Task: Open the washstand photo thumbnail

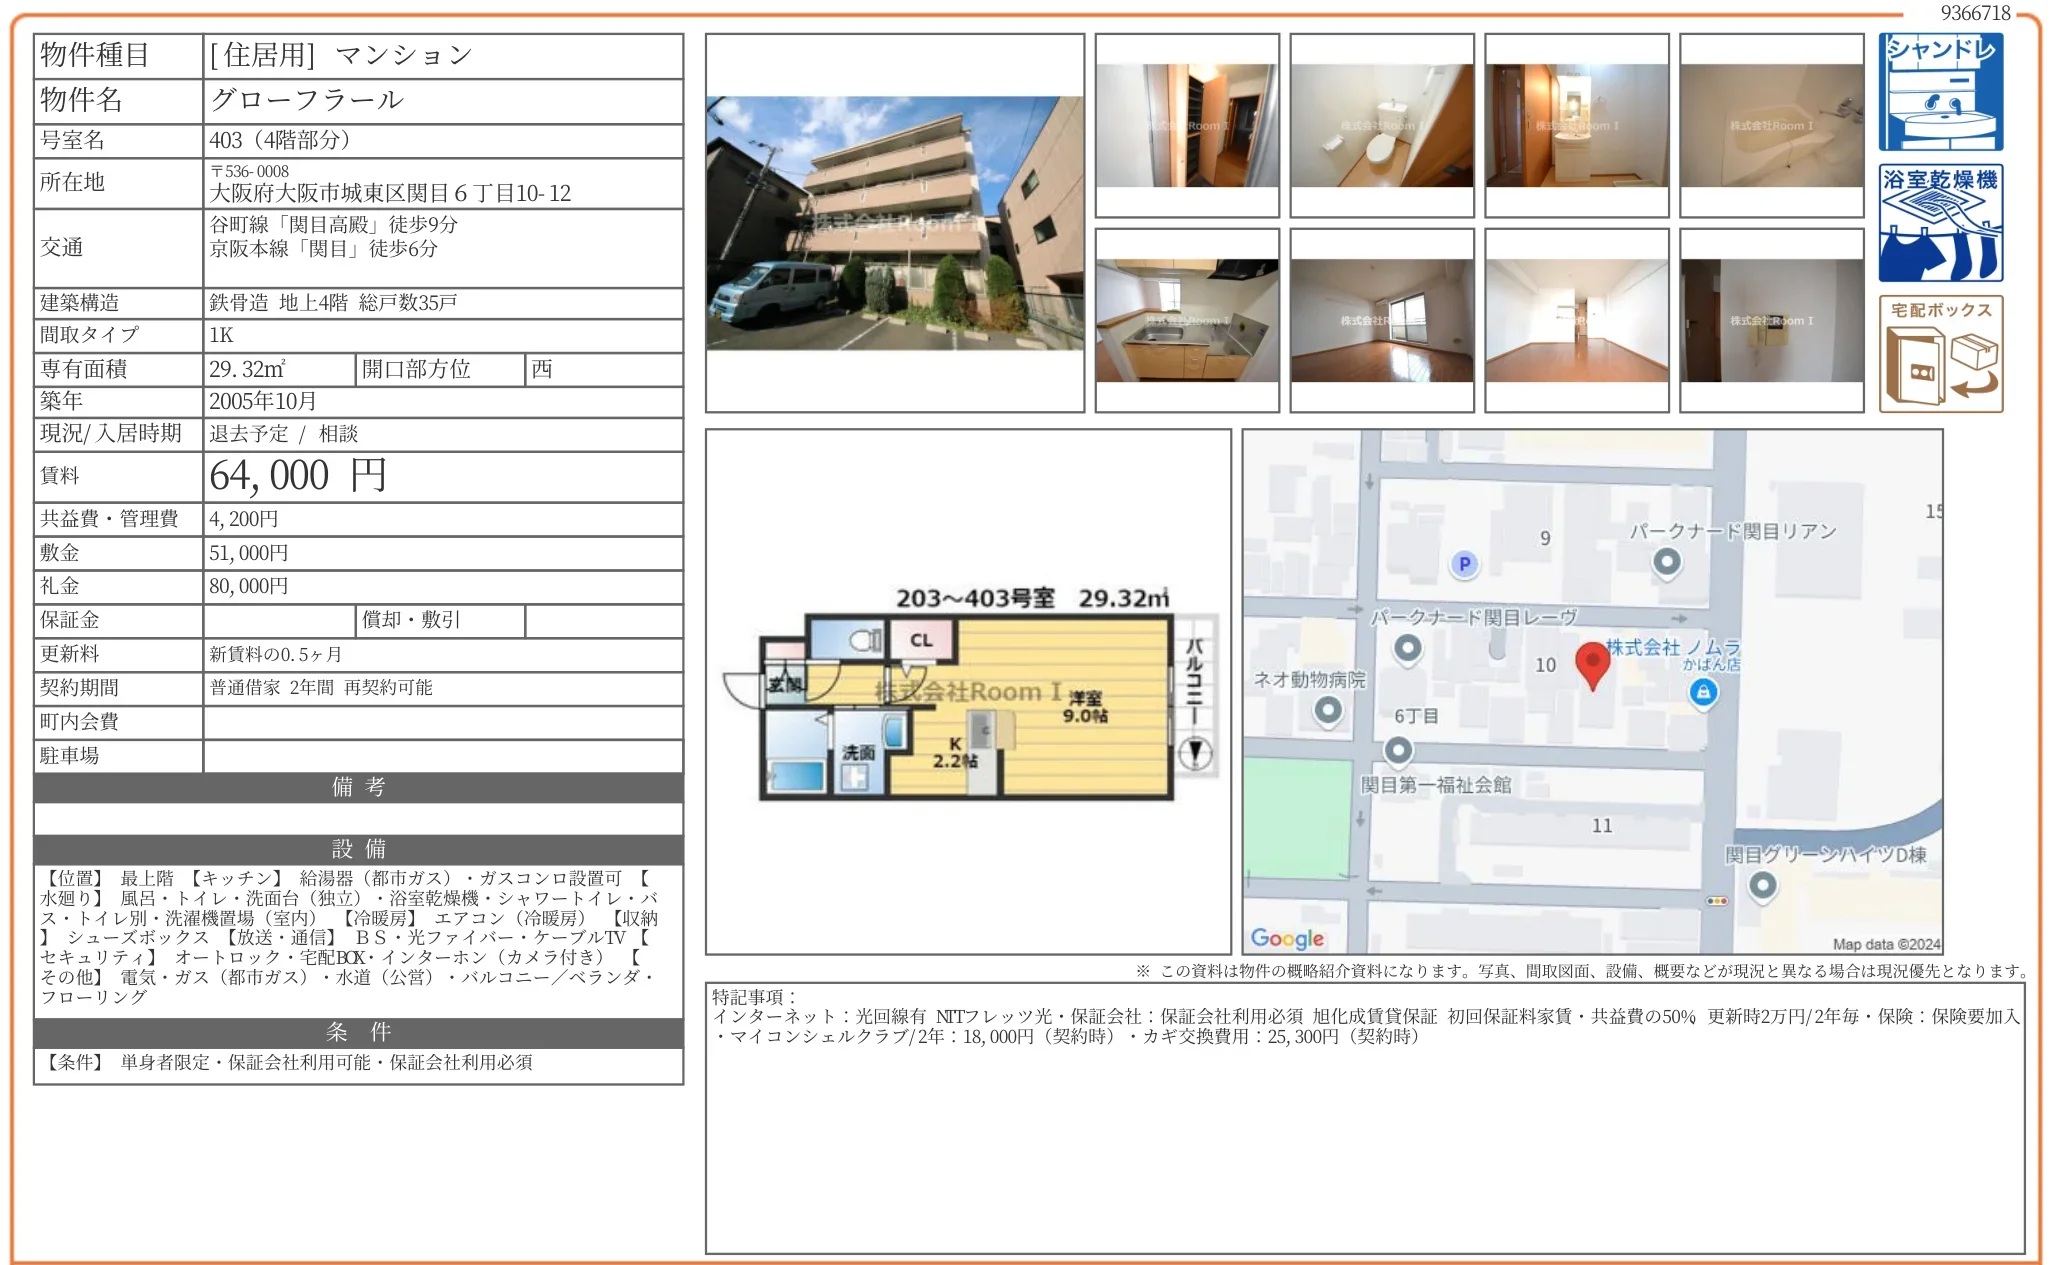Action: (1576, 126)
